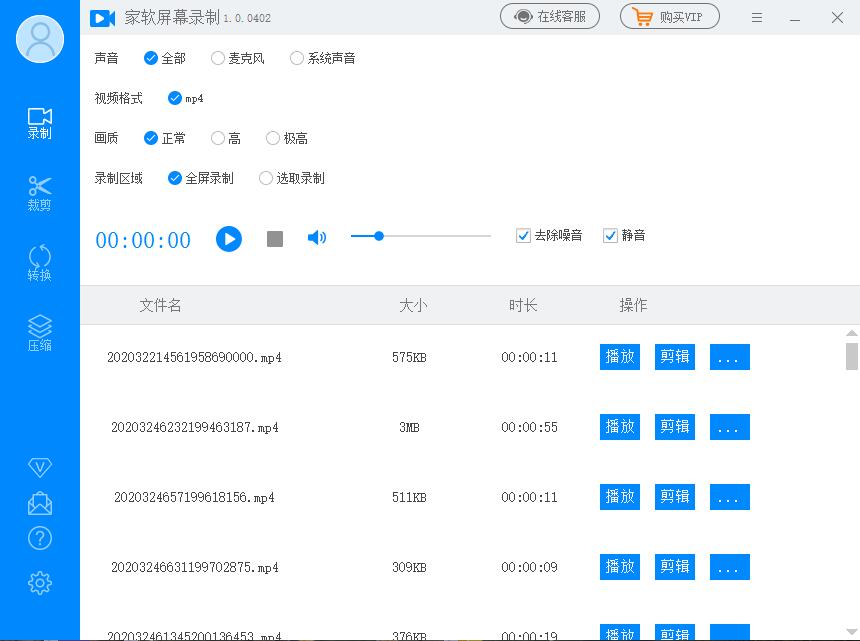This screenshot has height=641, width=860.
Task: Play the 309KB recording
Action: coord(620,566)
